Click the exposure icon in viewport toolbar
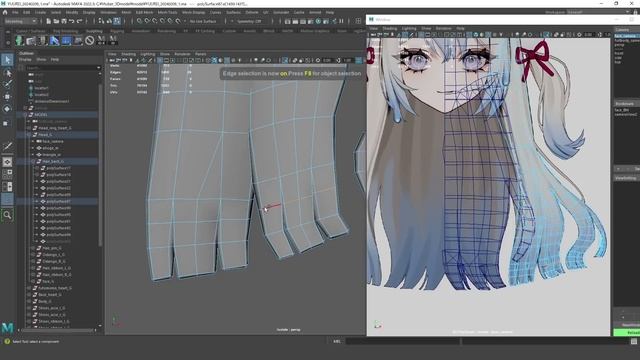 click(318, 60)
